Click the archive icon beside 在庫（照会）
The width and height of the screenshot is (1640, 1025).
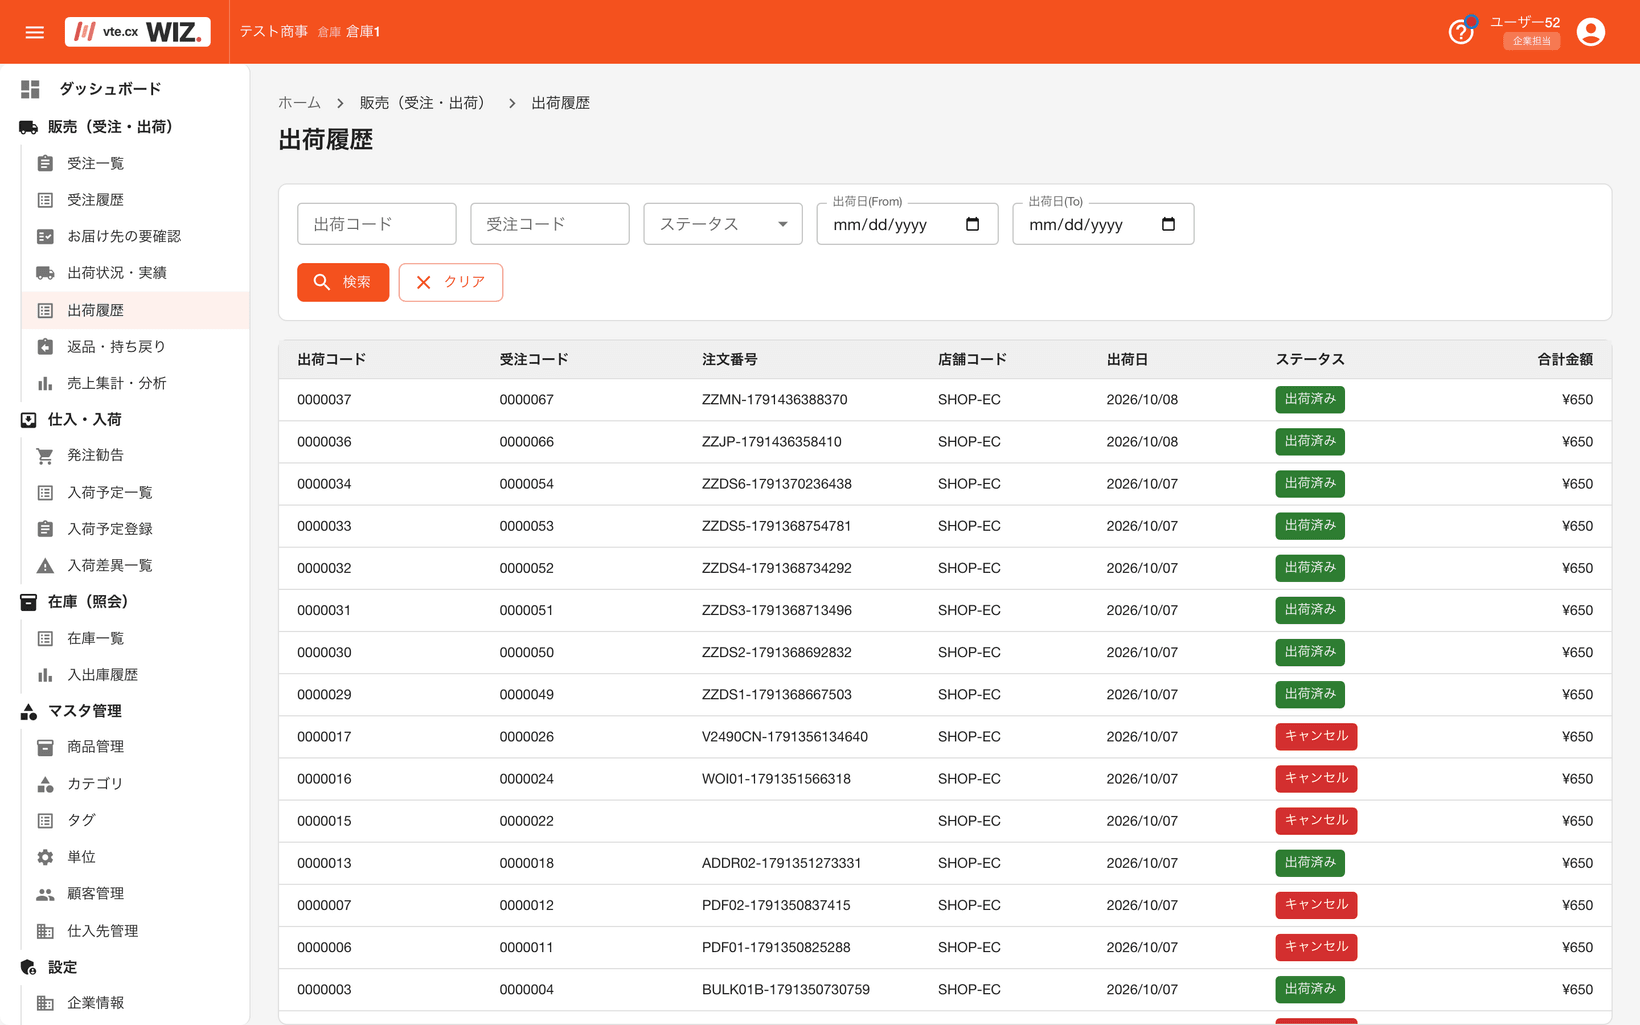pos(28,602)
